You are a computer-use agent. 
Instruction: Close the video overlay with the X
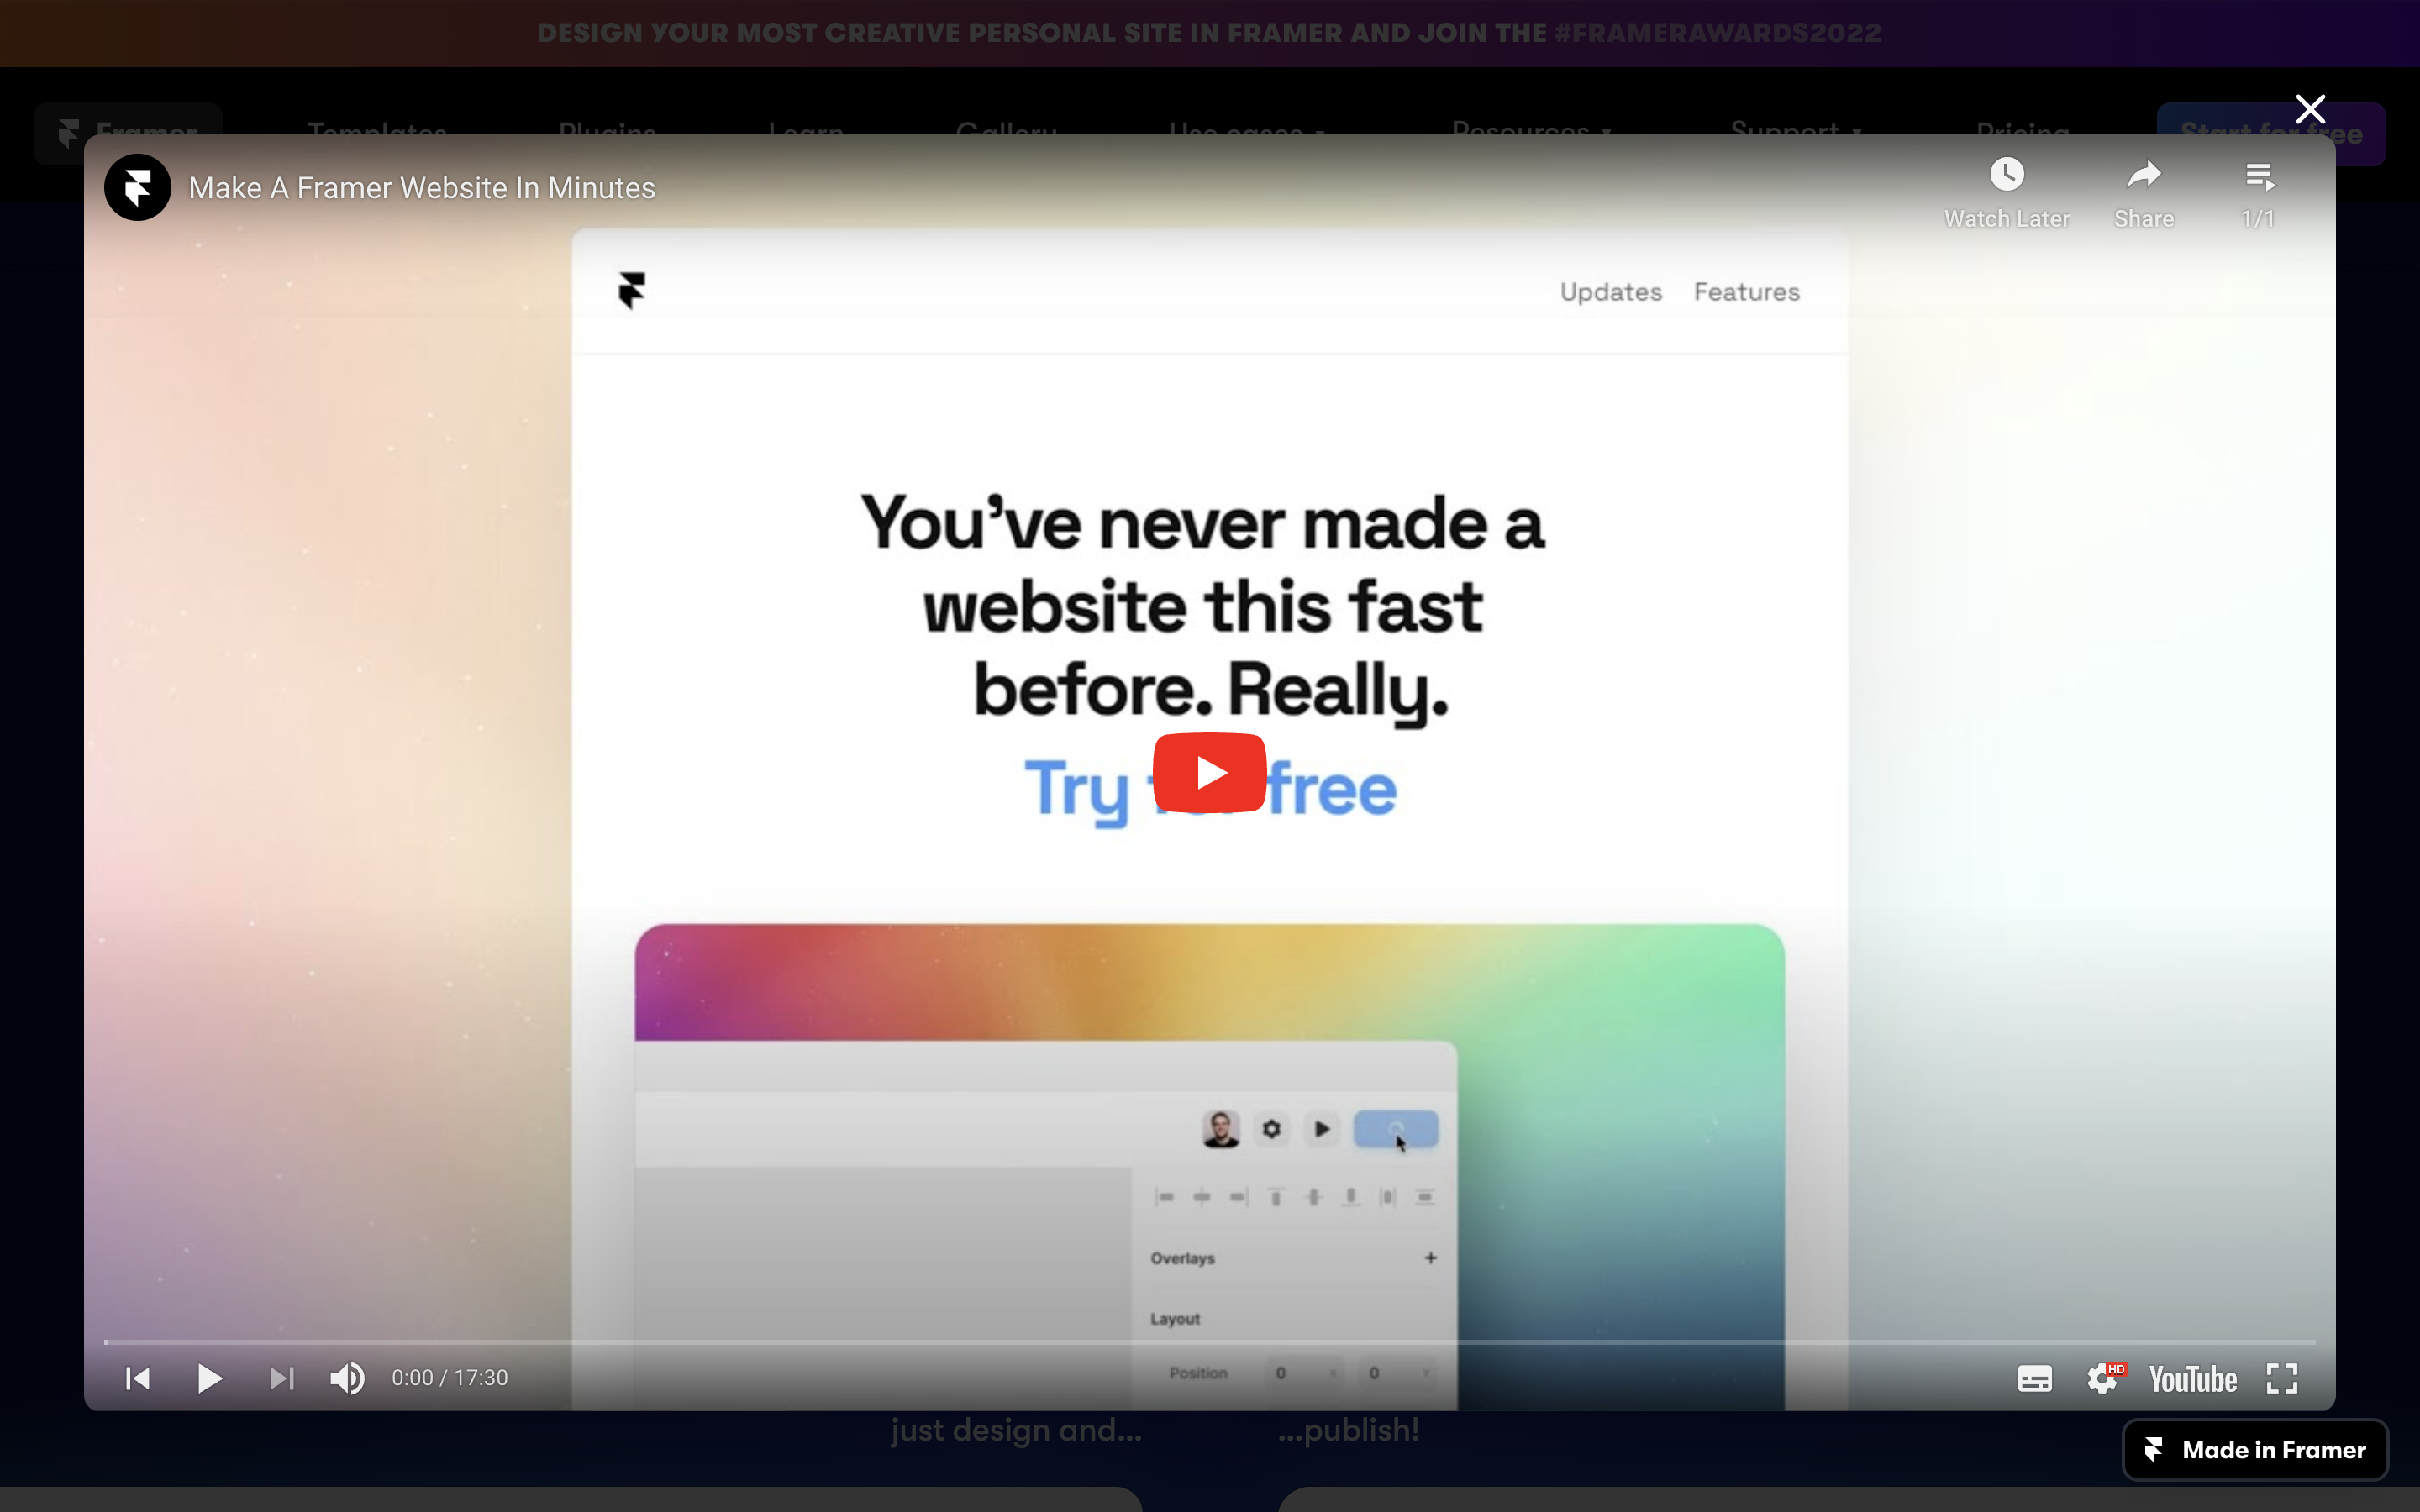point(2310,109)
